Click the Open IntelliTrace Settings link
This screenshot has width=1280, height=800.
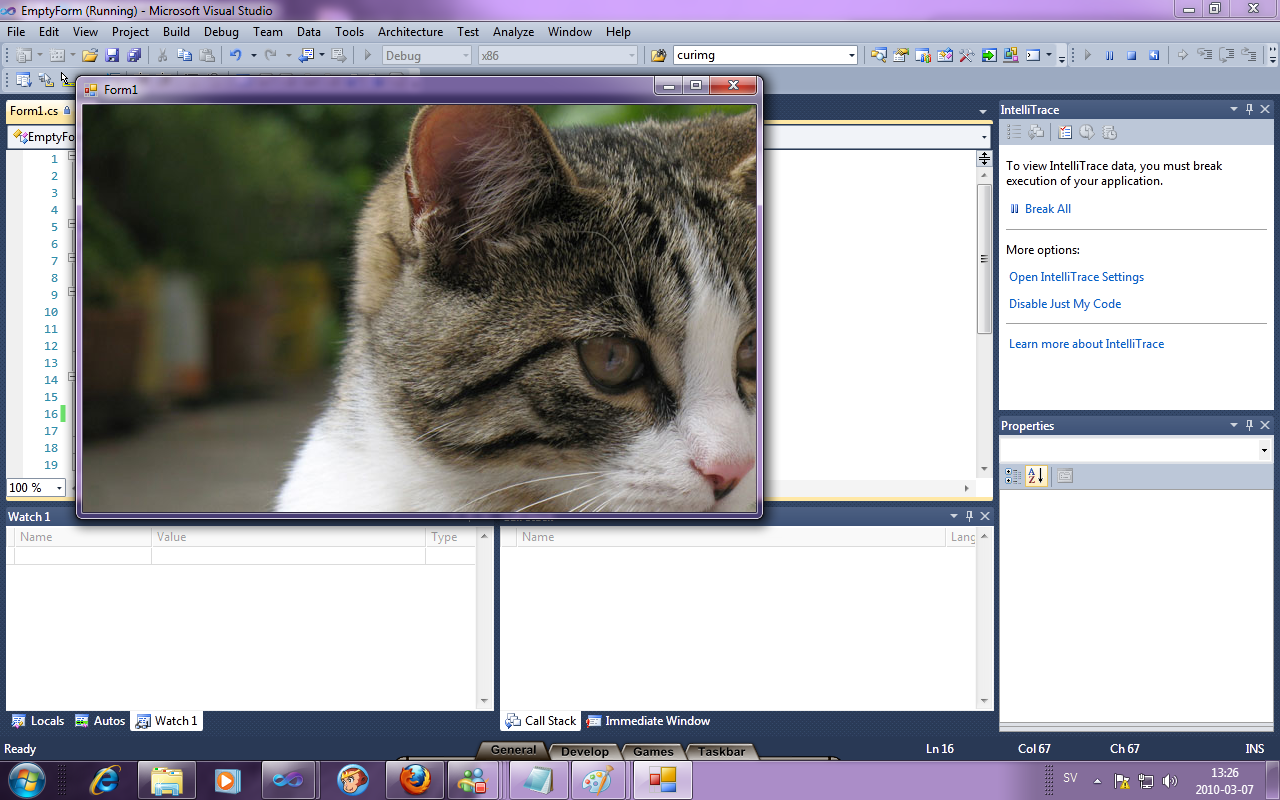click(x=1076, y=277)
